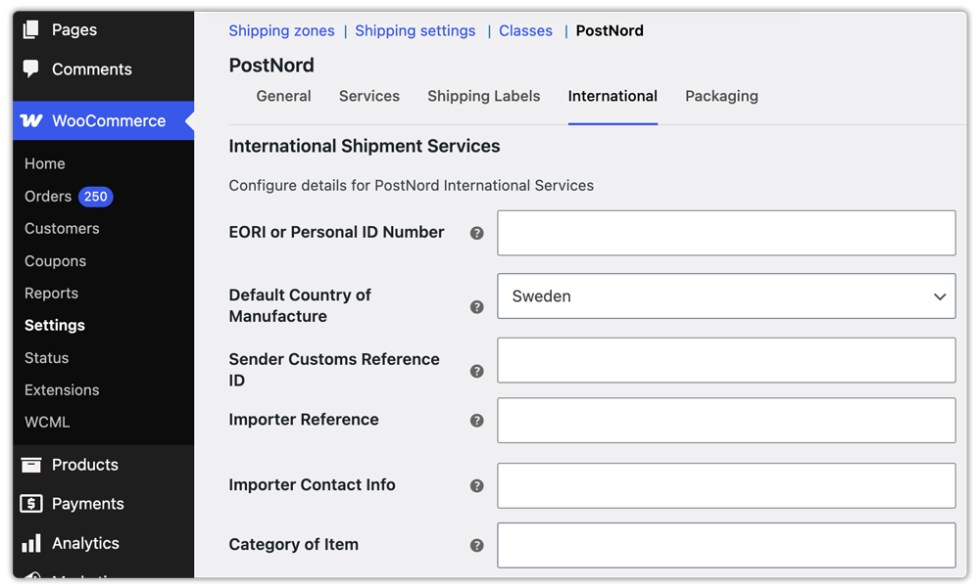Focus the EORI or Personal ID Number field

point(726,233)
